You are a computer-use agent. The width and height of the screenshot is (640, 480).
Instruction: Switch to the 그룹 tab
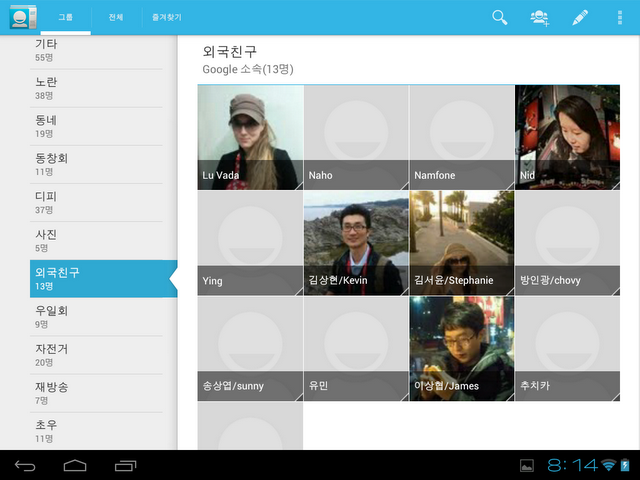tap(66, 17)
